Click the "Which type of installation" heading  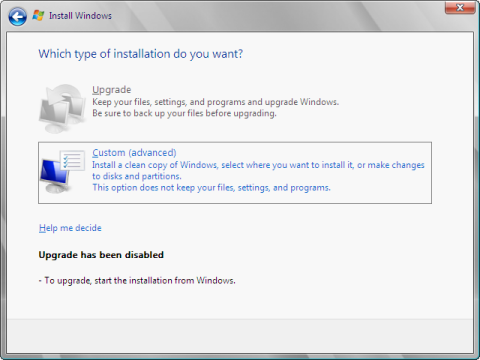tap(141, 54)
